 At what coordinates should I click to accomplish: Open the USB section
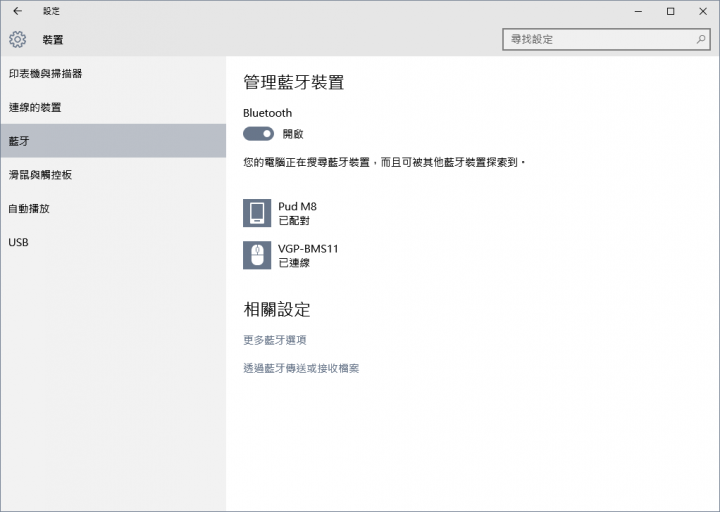(x=113, y=242)
